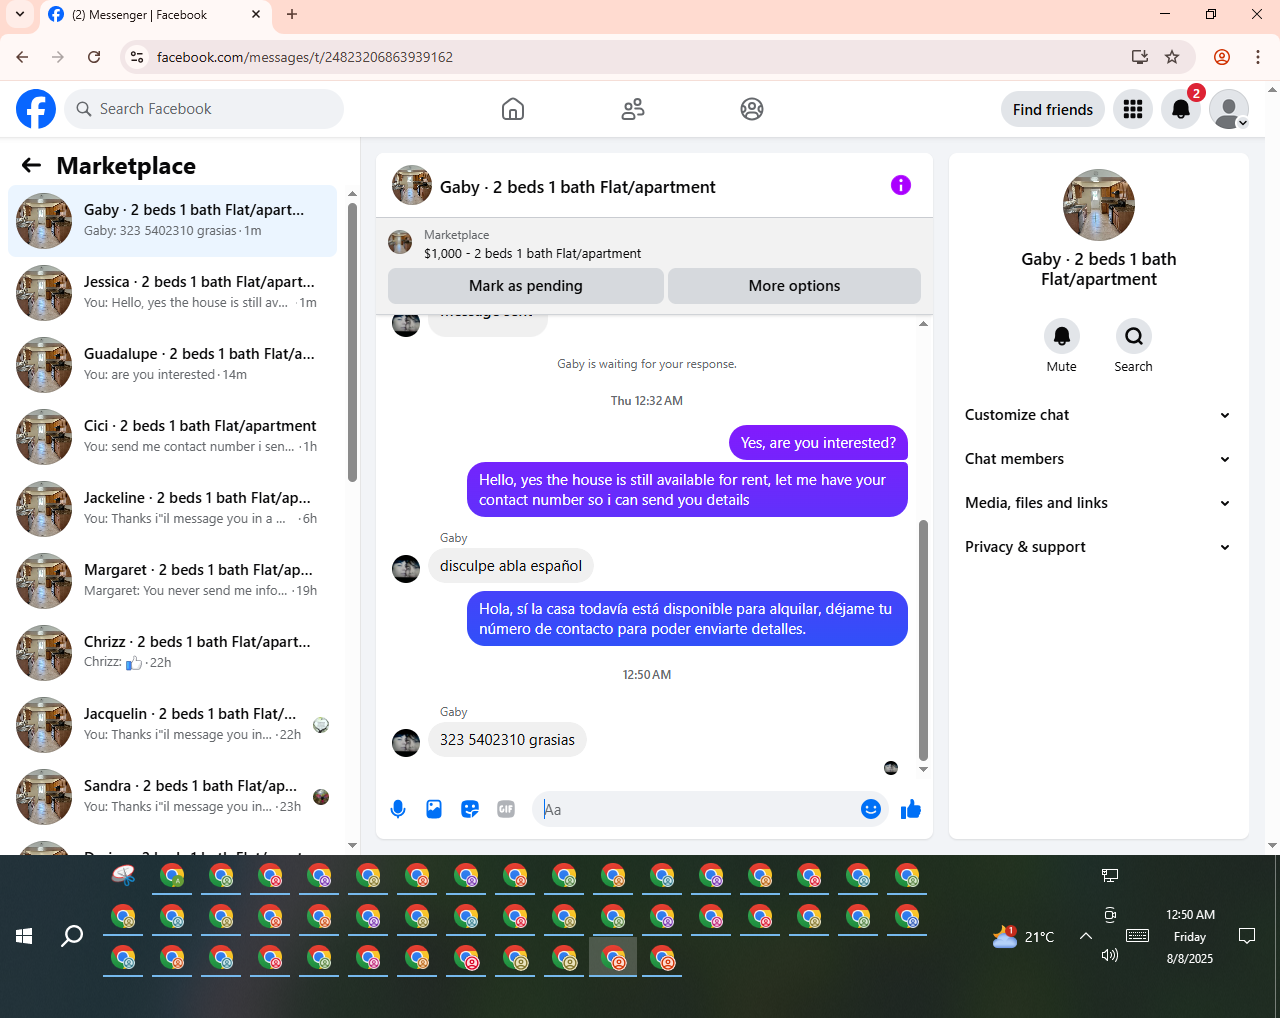Open the purple conversation information icon
The image size is (1280, 1018).
pos(901,185)
